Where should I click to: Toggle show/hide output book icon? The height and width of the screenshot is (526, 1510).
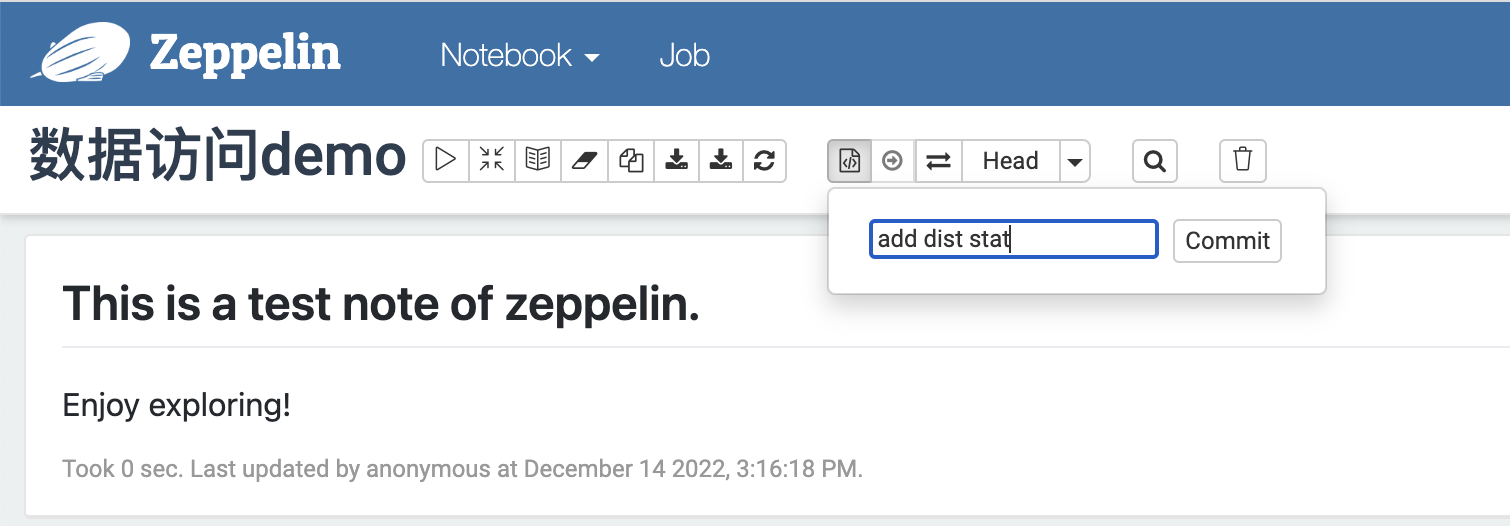tap(538, 160)
